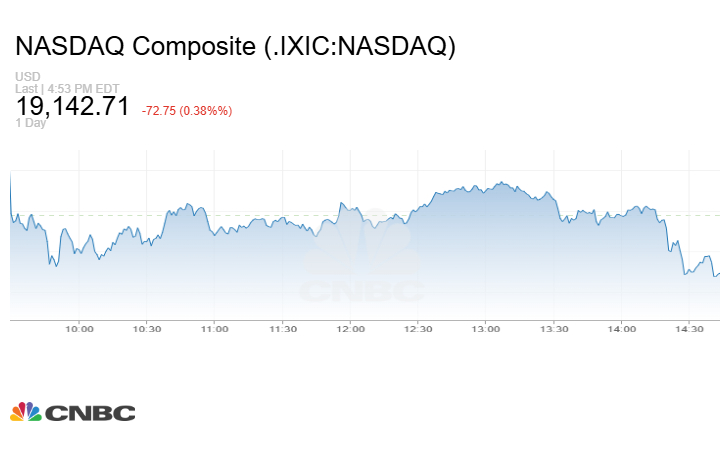
Task: Click the CNBC watermark in chart center
Action: tap(361, 256)
